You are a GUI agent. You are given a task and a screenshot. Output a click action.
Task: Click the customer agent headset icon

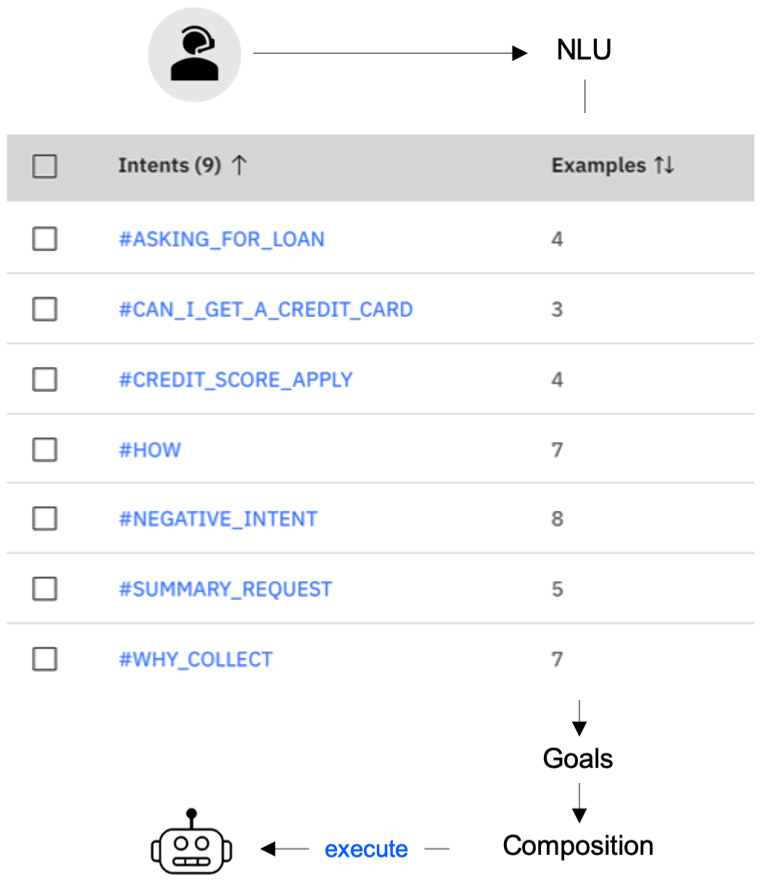(x=194, y=54)
